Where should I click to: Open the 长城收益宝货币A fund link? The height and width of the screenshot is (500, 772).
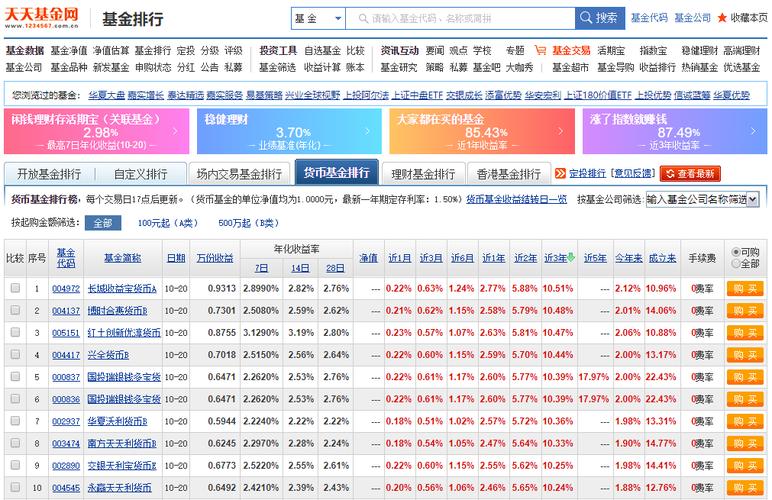[122, 288]
